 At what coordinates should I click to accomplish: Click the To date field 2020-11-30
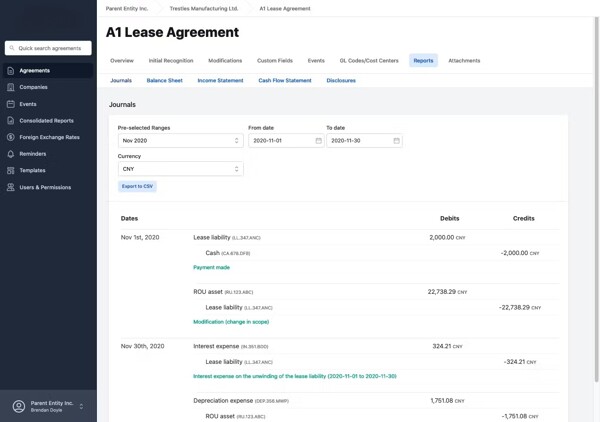click(364, 141)
